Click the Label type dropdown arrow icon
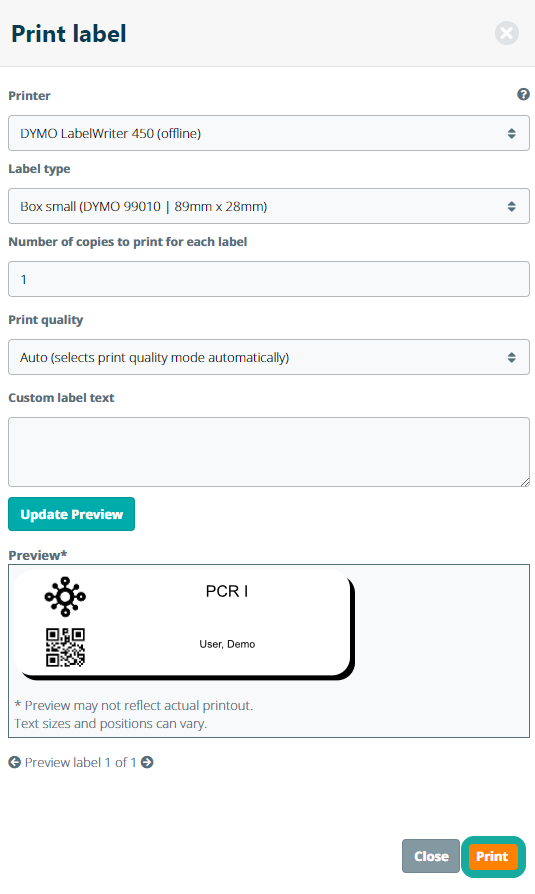 point(512,206)
